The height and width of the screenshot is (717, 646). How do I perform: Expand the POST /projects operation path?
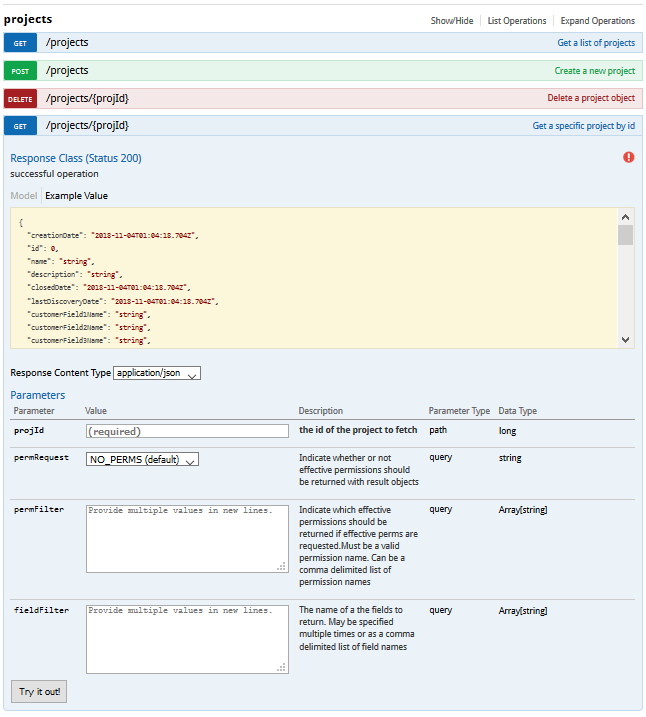click(x=67, y=71)
